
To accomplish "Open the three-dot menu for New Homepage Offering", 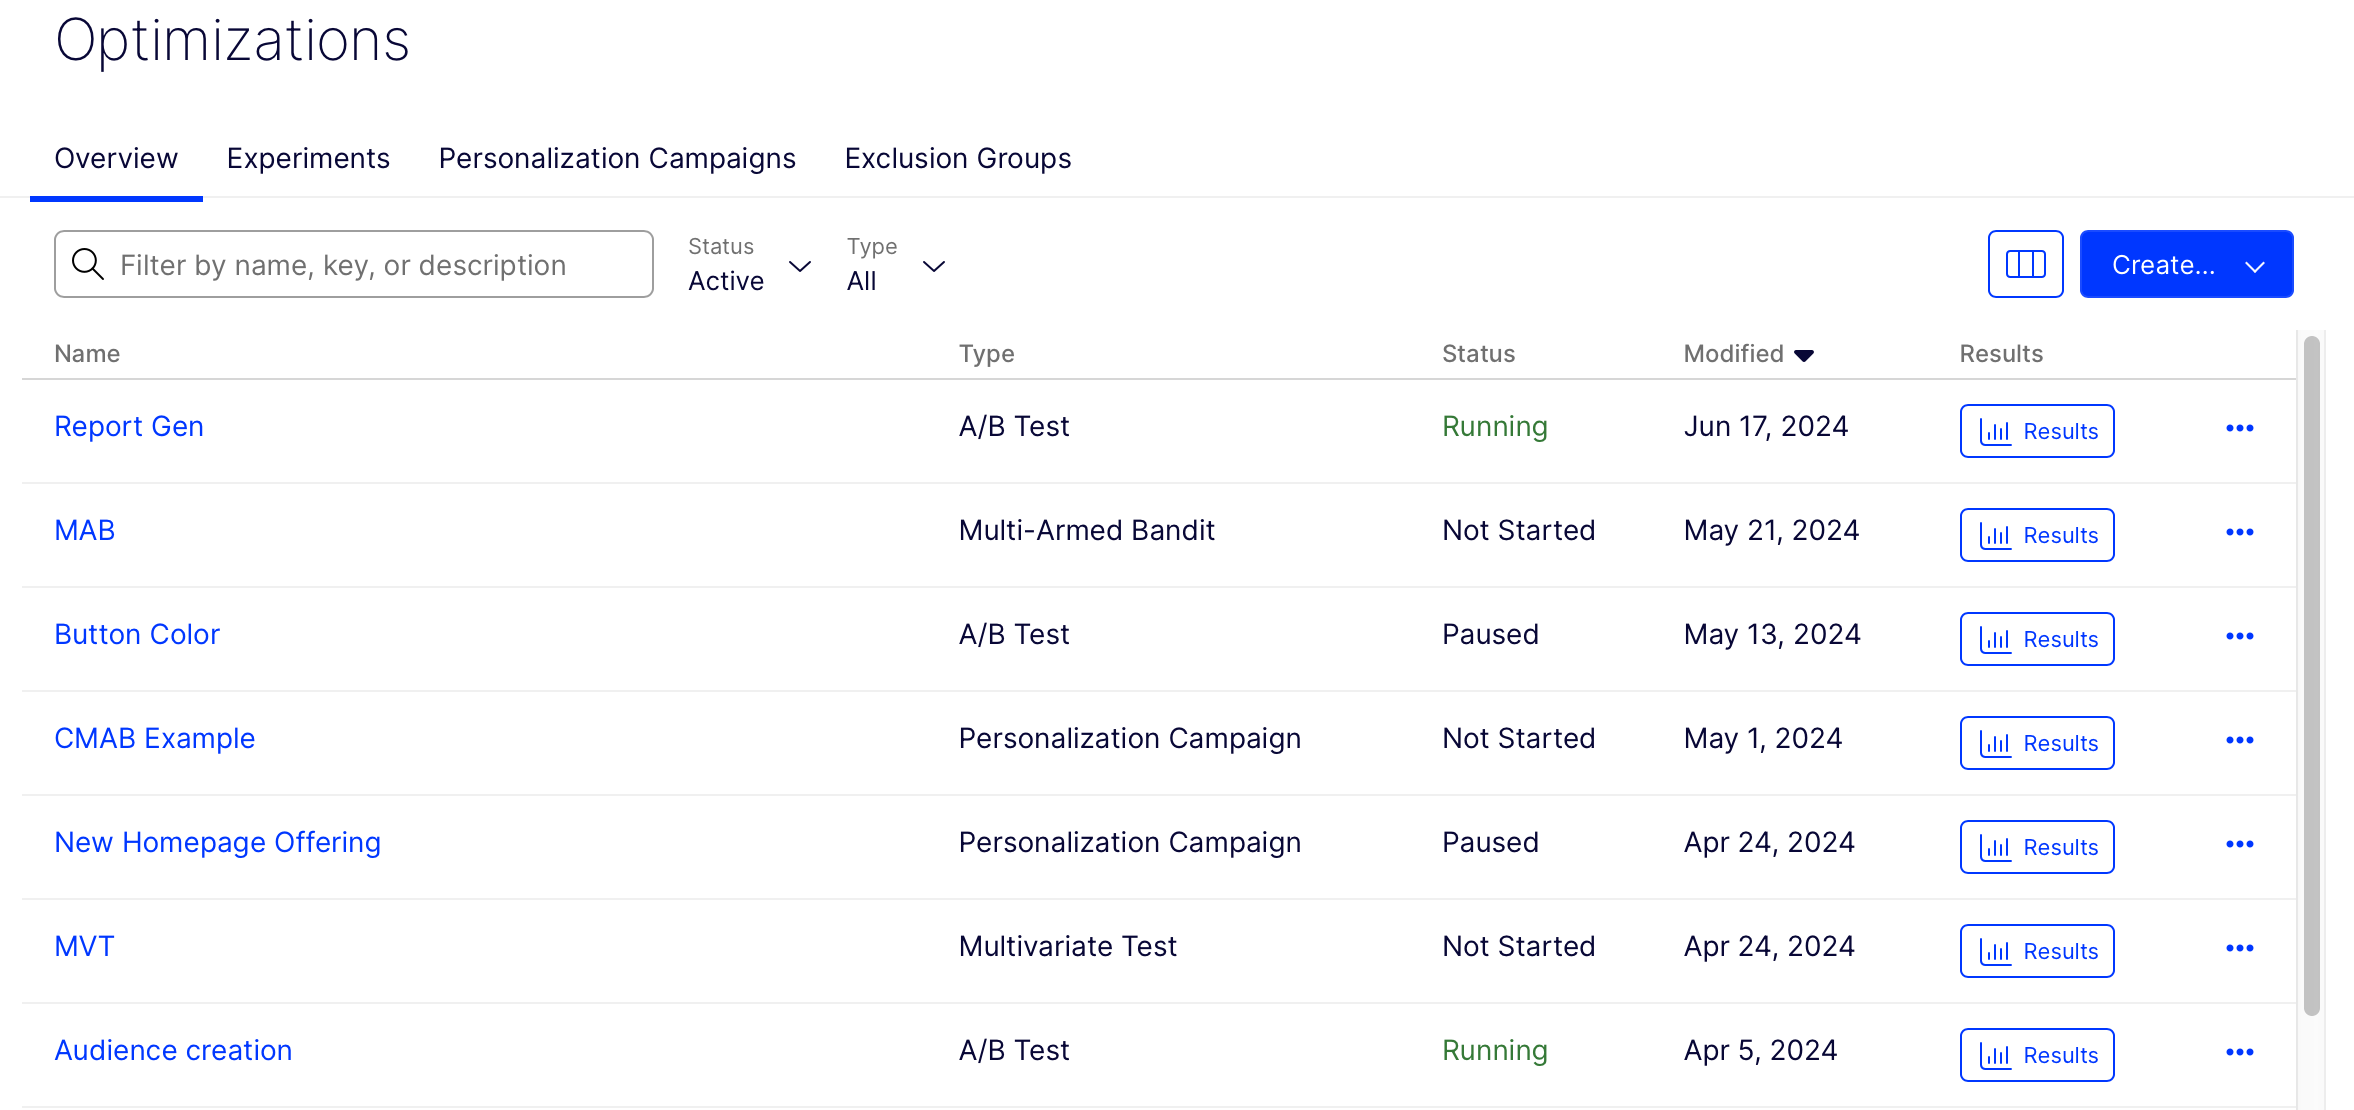I will coord(2239,845).
